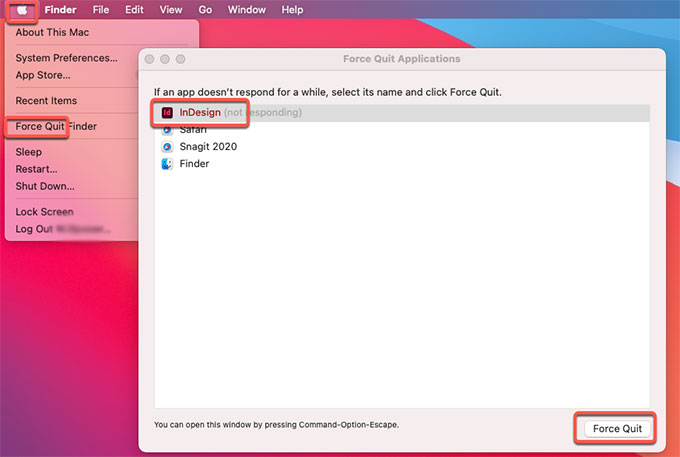The width and height of the screenshot is (680, 457).
Task: Open the Finder menu in menu bar
Action: 60,10
